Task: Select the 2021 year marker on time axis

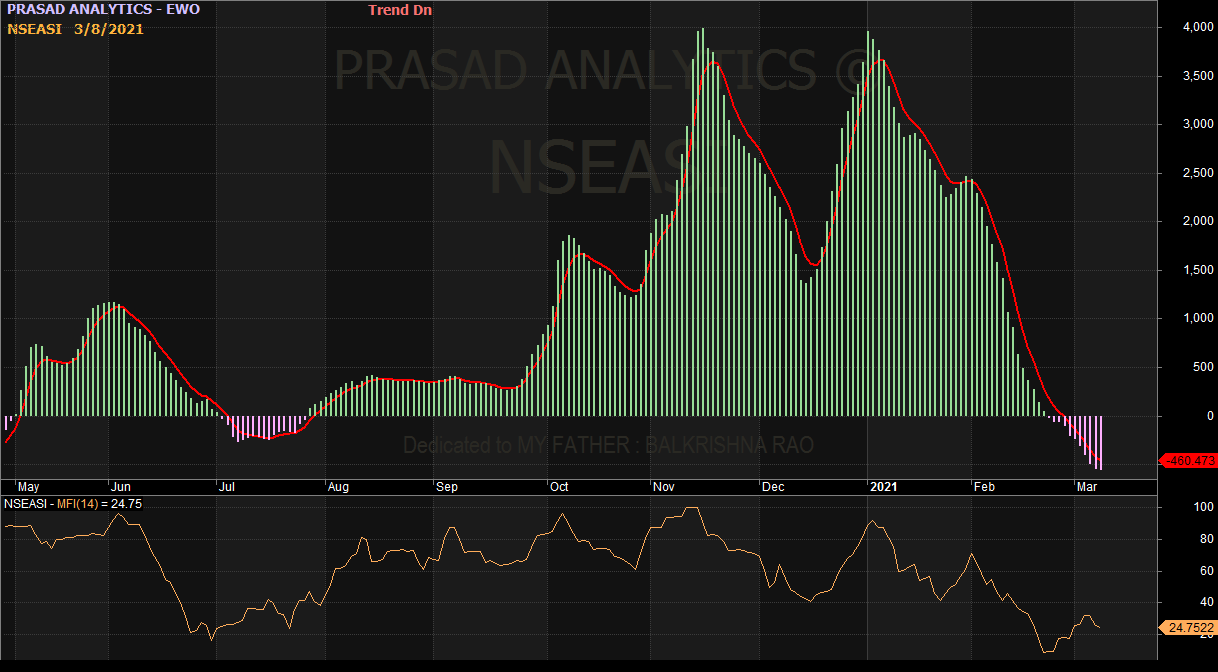Action: coord(883,487)
